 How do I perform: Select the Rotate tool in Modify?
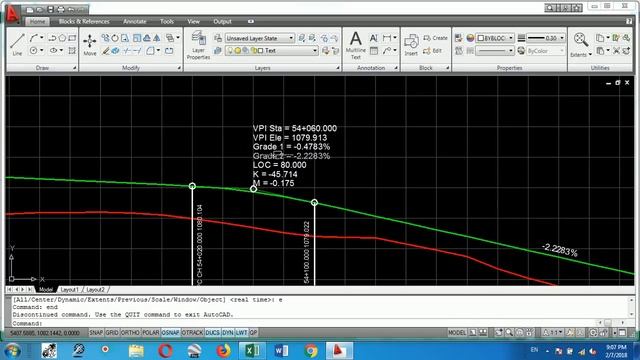coord(115,38)
